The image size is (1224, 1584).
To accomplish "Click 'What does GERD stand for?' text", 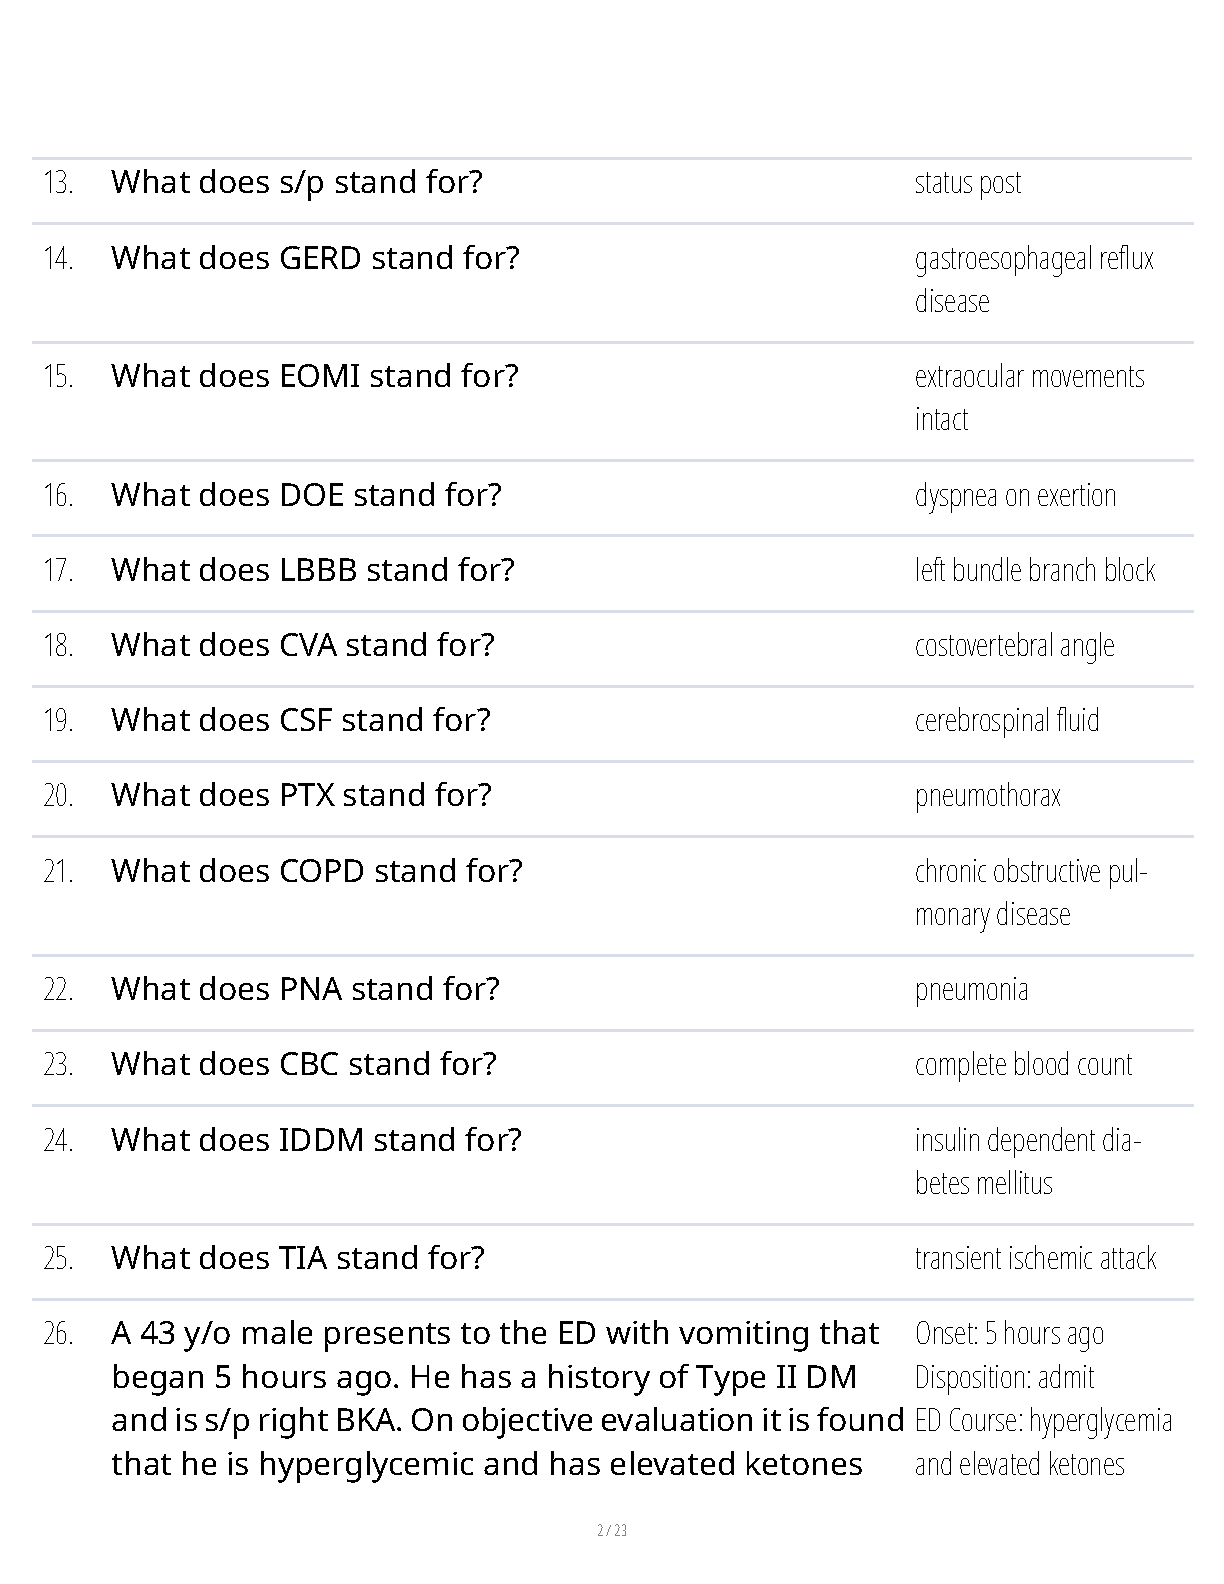I will [316, 258].
